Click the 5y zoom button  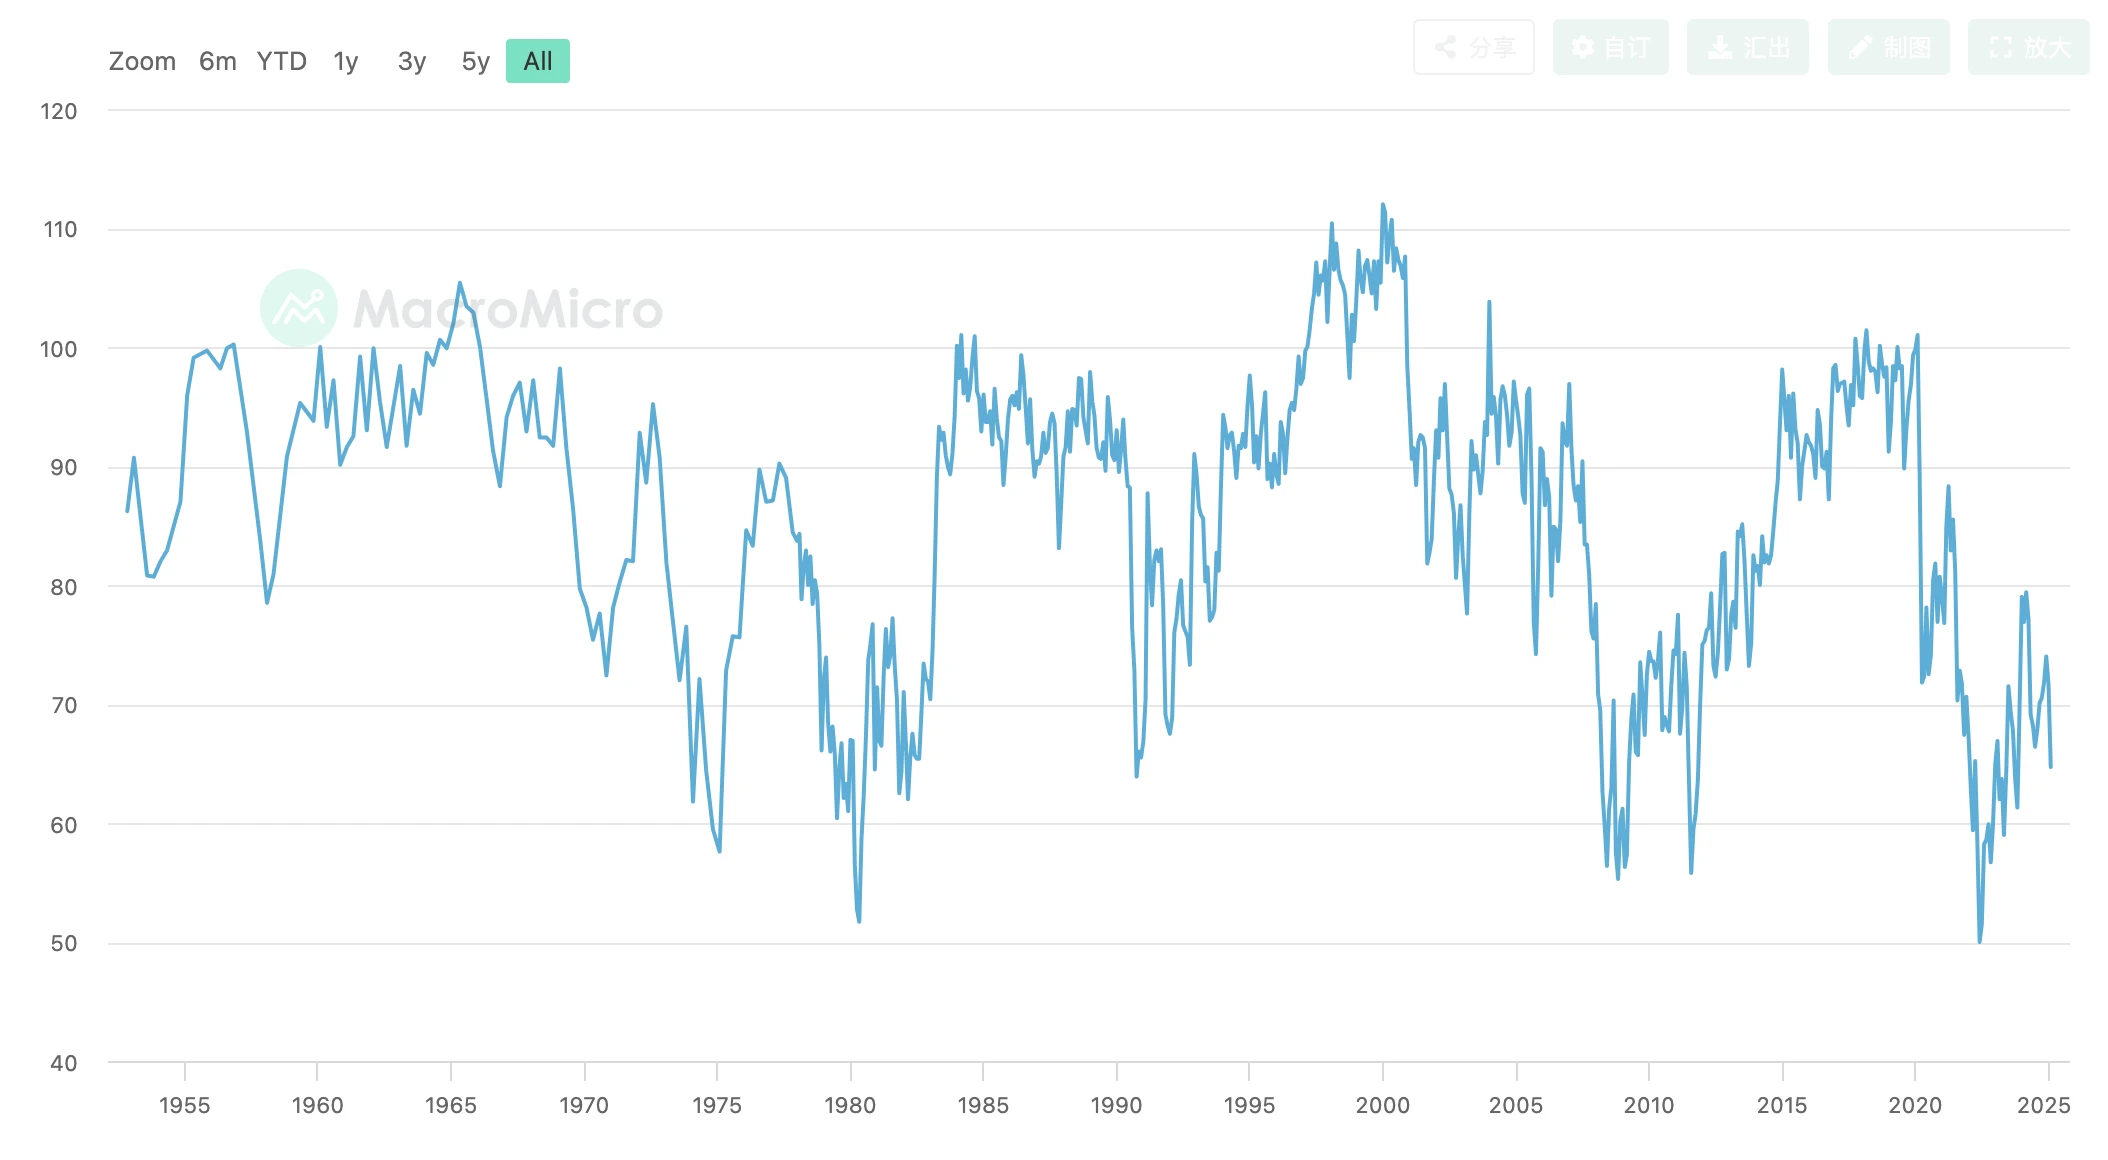[478, 60]
